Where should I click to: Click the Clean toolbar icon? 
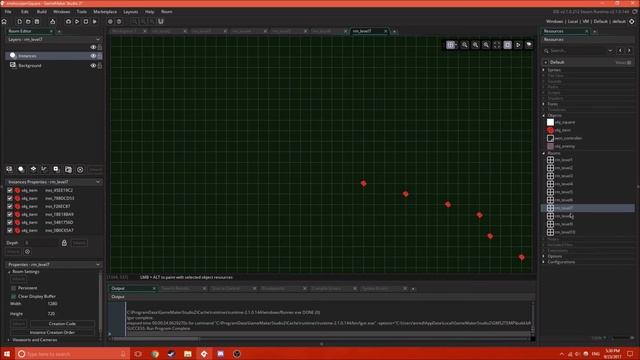point(95,21)
